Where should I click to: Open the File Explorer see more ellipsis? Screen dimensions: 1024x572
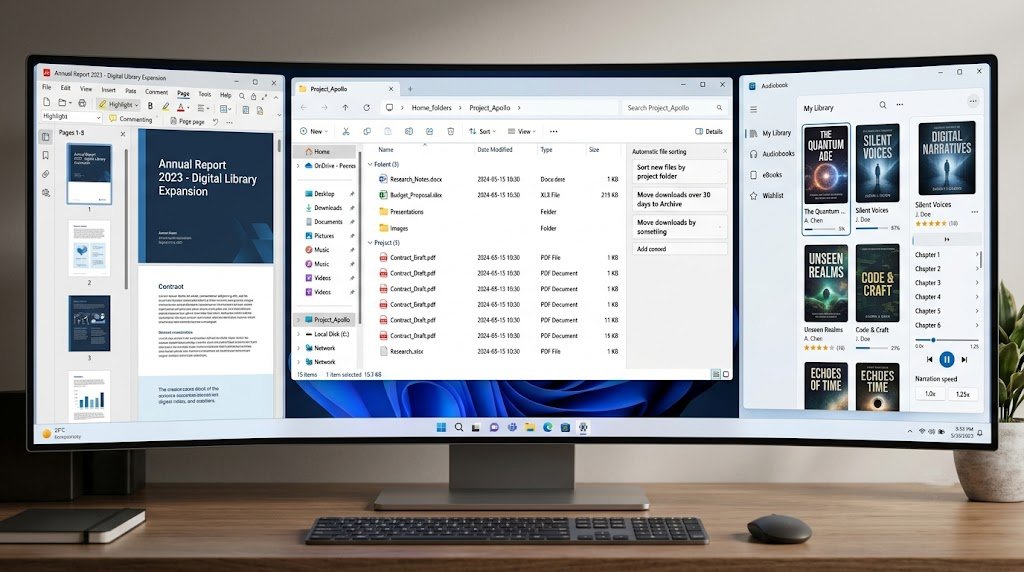pos(554,131)
